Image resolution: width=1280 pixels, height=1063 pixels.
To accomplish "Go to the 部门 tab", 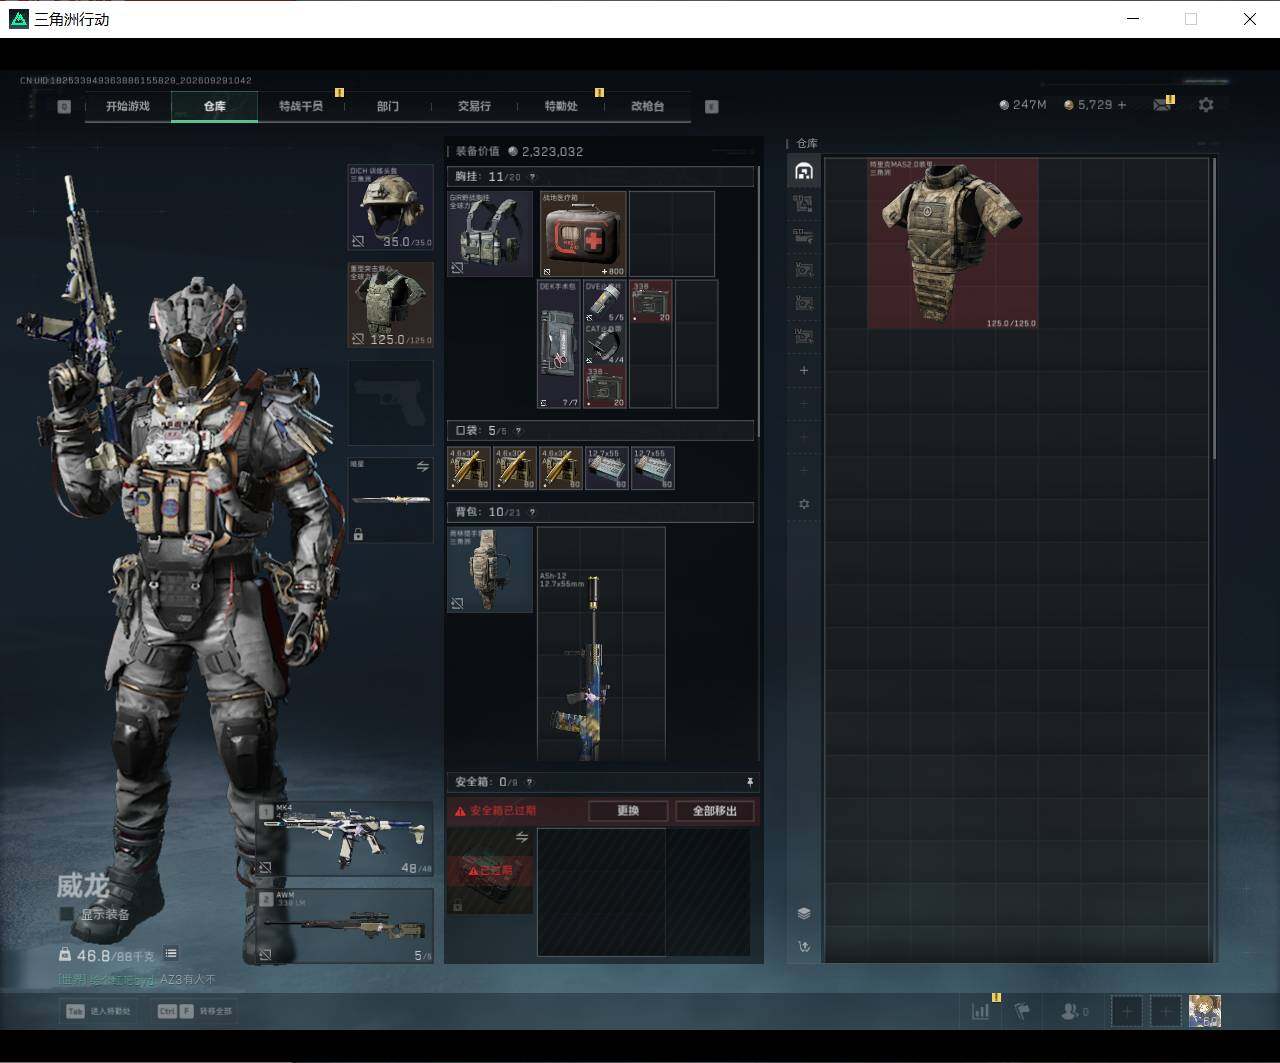I will [388, 106].
